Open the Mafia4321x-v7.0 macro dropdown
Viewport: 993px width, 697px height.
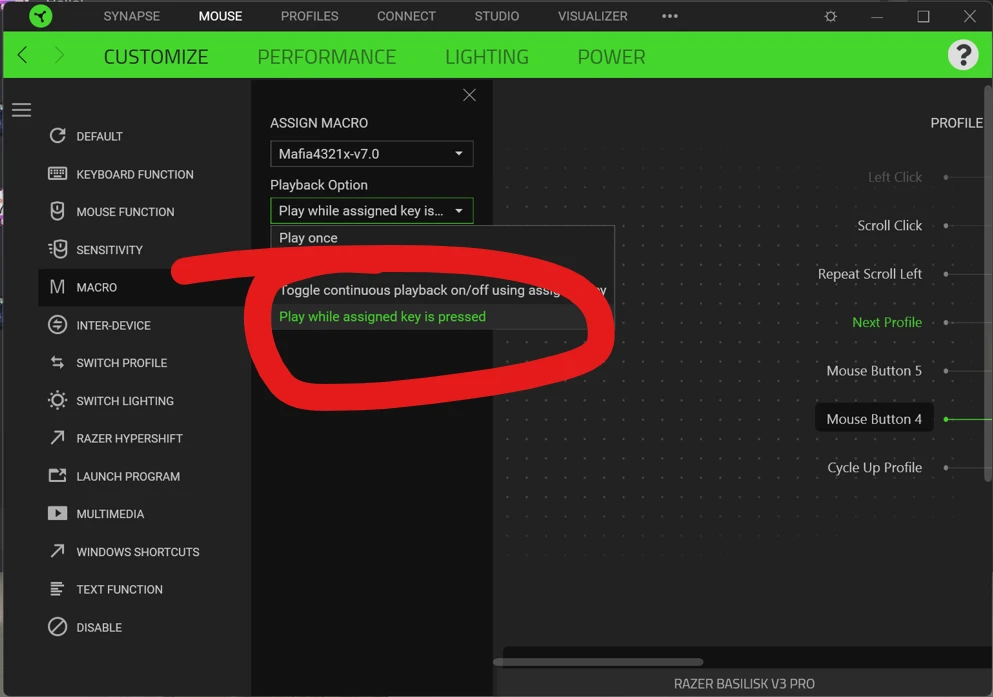tap(372, 154)
